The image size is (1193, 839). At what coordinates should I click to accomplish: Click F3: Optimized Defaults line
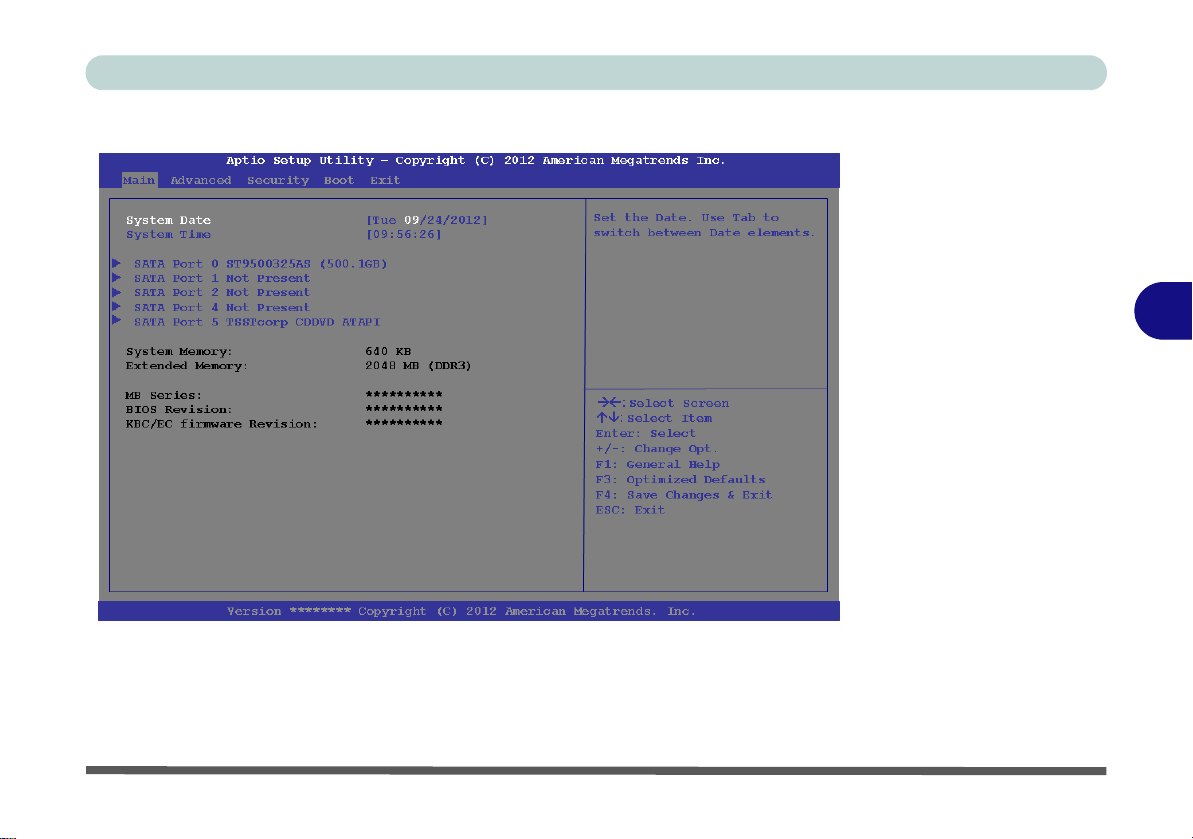point(680,479)
